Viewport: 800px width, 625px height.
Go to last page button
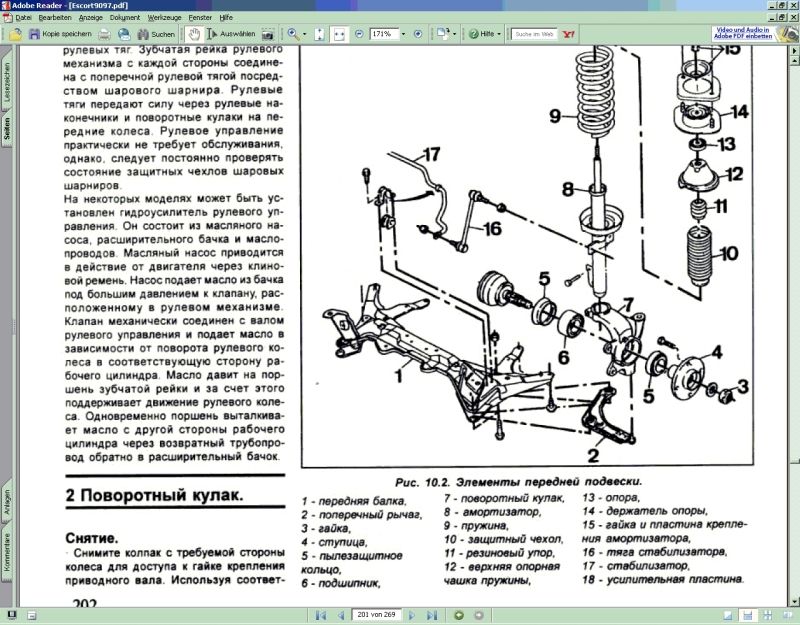(x=432, y=615)
